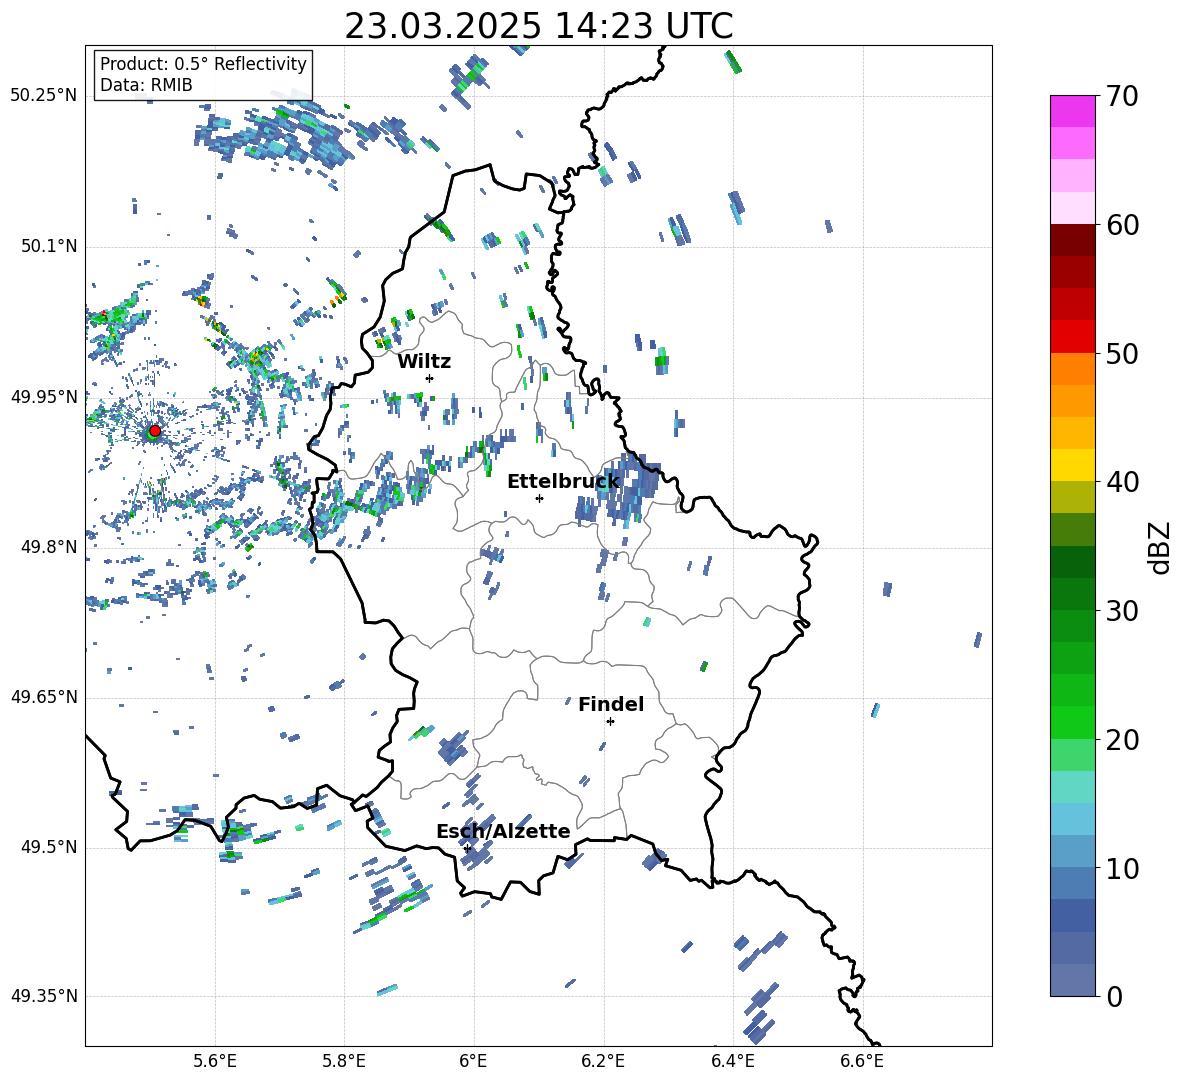
Task: Click the 'Product: 0.5° Reflectivity' text
Action: coord(203,63)
